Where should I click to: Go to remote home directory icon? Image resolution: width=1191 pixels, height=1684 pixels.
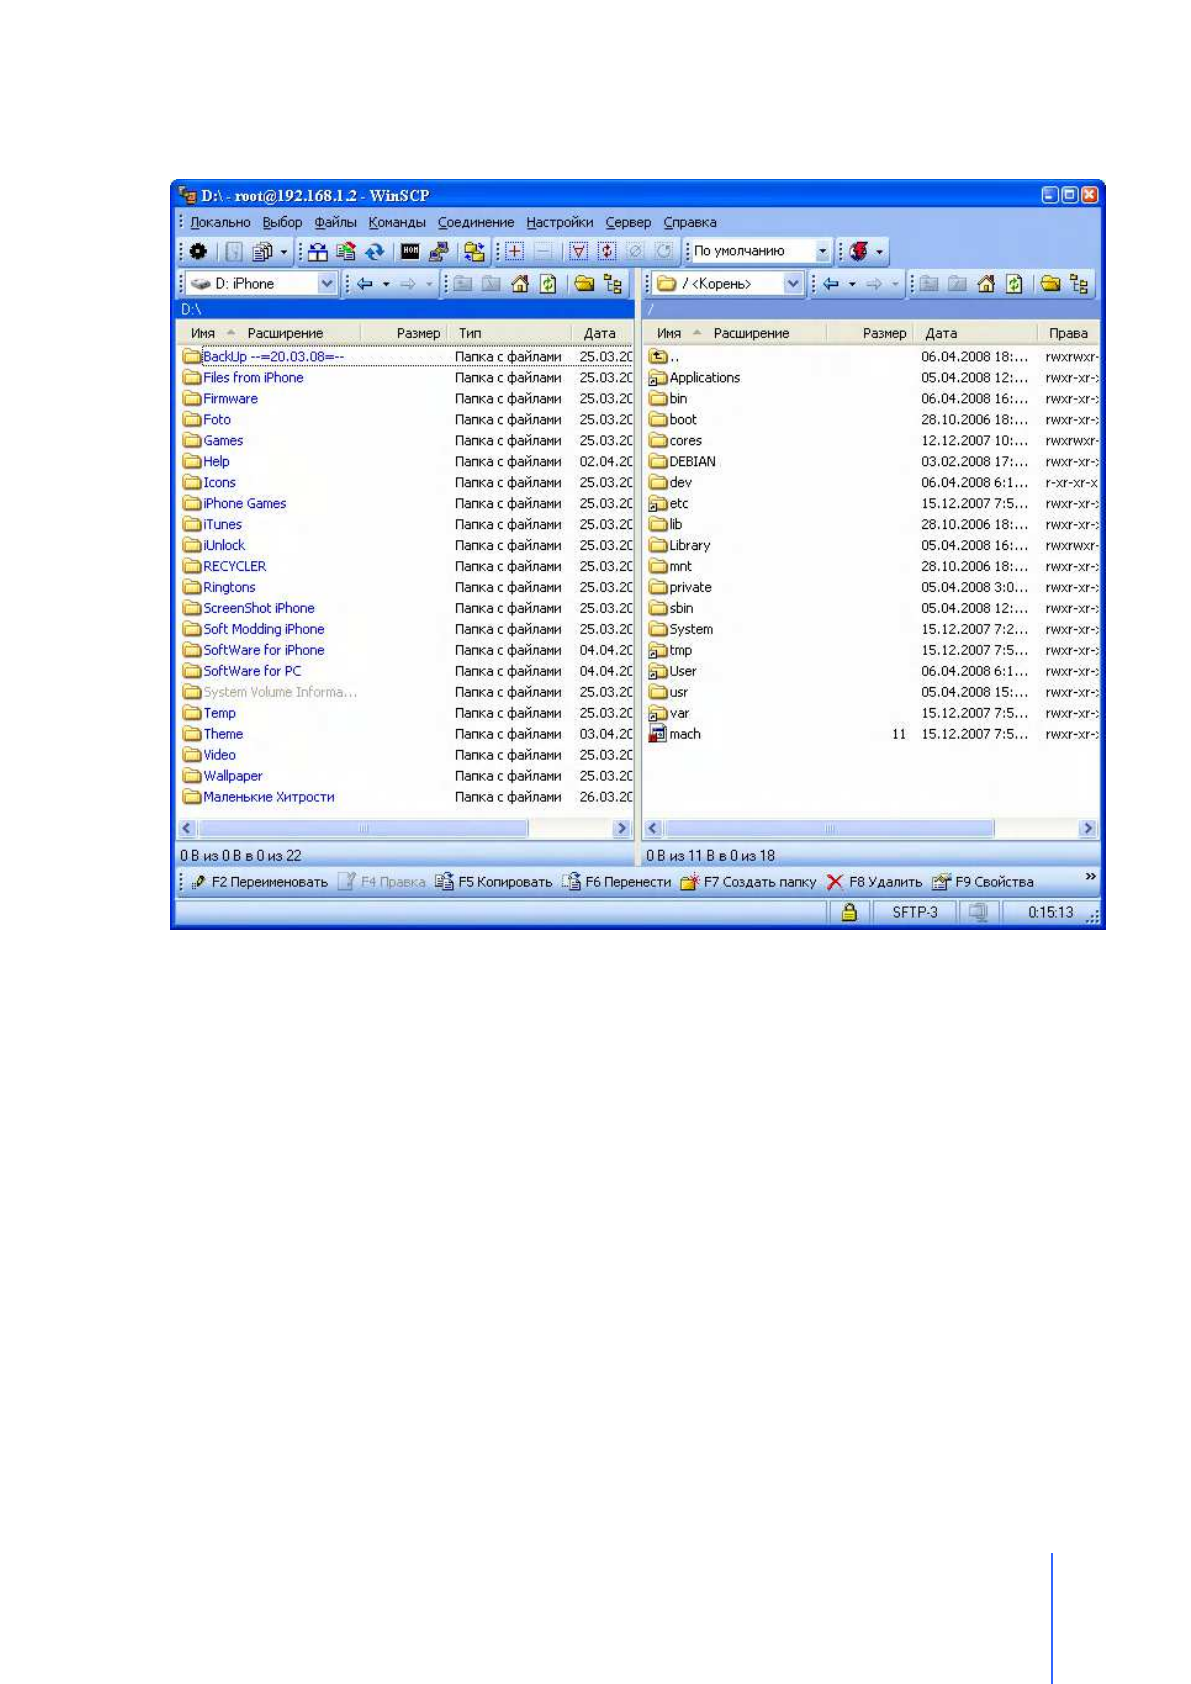986,284
